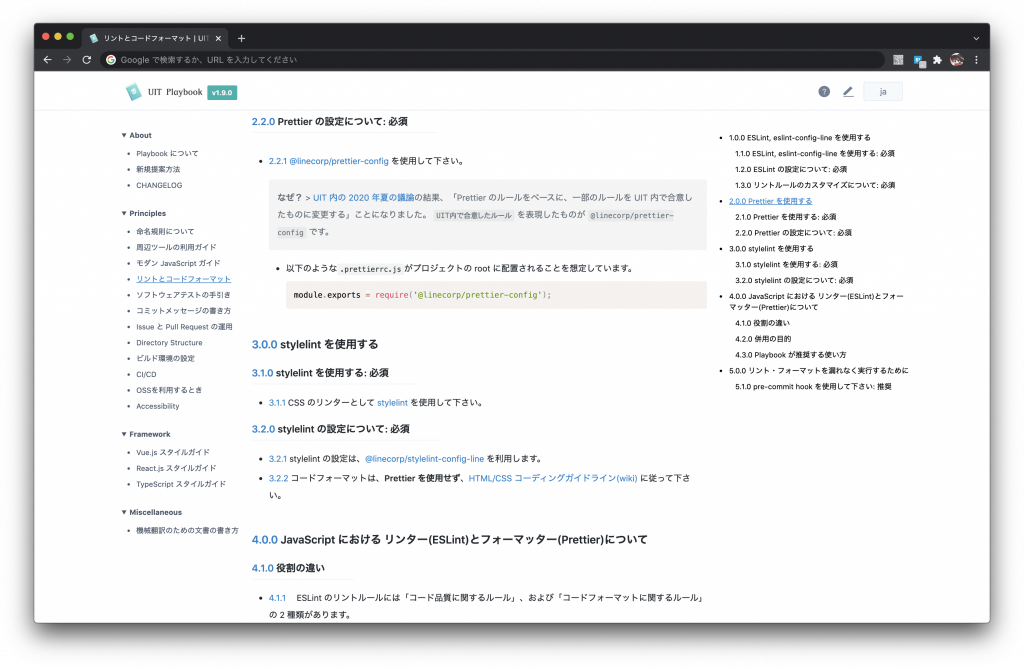
Task: Click the edit pencil icon in header
Action: coord(848,91)
